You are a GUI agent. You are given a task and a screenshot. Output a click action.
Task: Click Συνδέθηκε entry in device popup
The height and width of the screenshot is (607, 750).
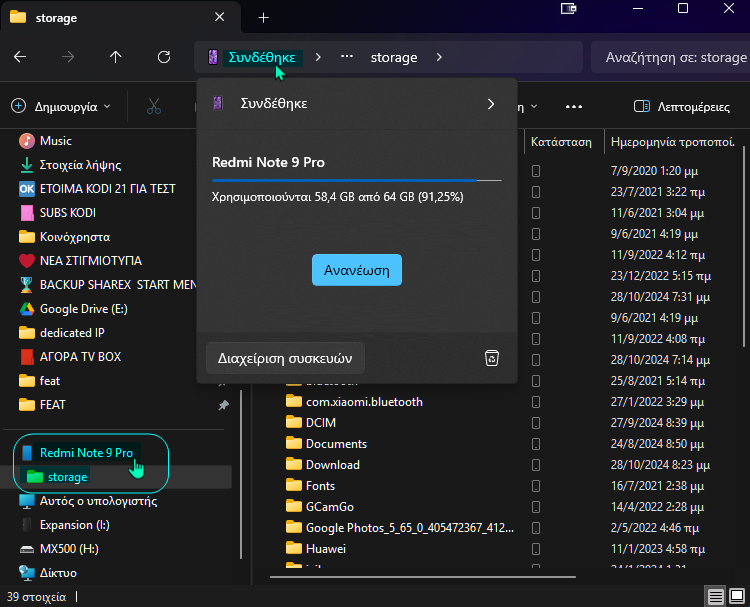(356, 104)
